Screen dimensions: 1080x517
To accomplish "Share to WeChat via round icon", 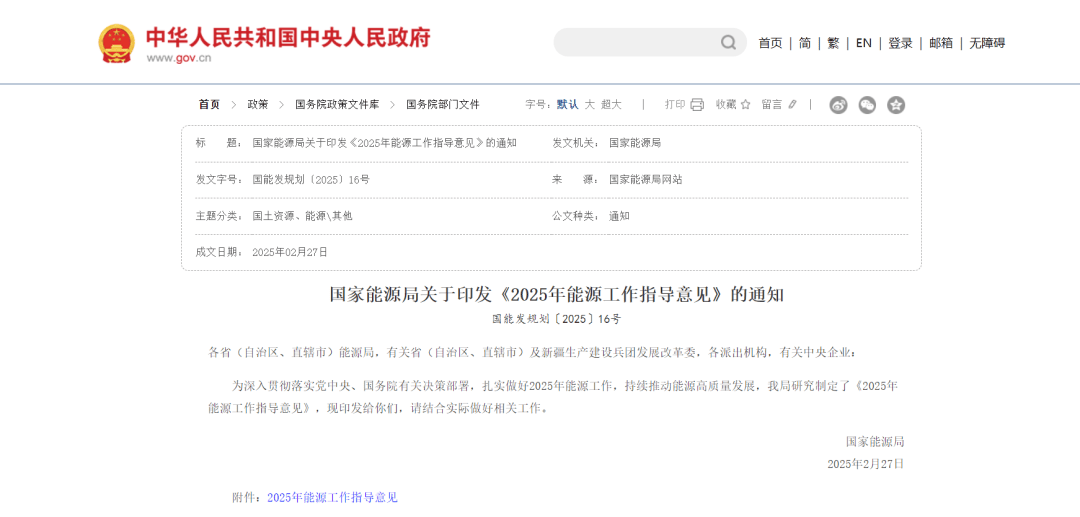I will 867,105.
